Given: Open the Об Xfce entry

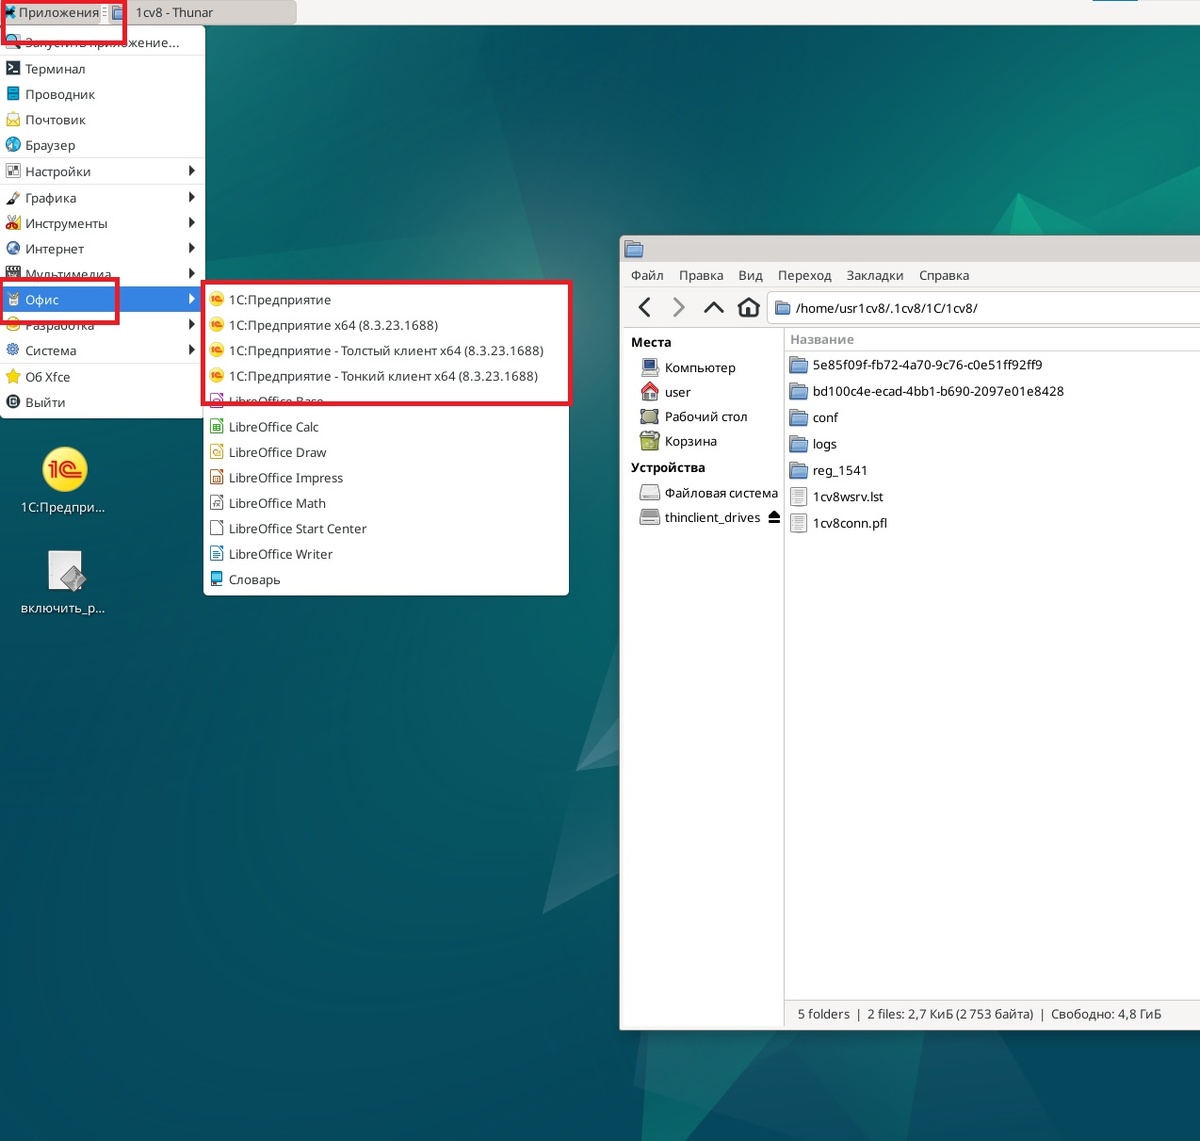Looking at the screenshot, I should point(102,377).
